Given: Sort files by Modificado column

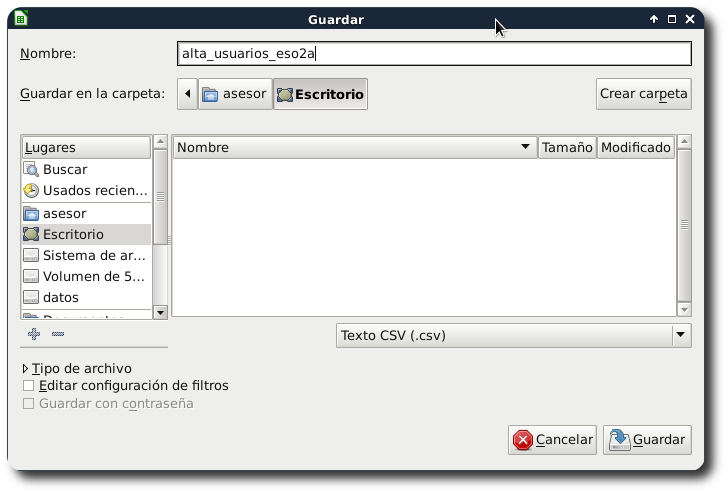Looking at the screenshot, I should coord(636,147).
